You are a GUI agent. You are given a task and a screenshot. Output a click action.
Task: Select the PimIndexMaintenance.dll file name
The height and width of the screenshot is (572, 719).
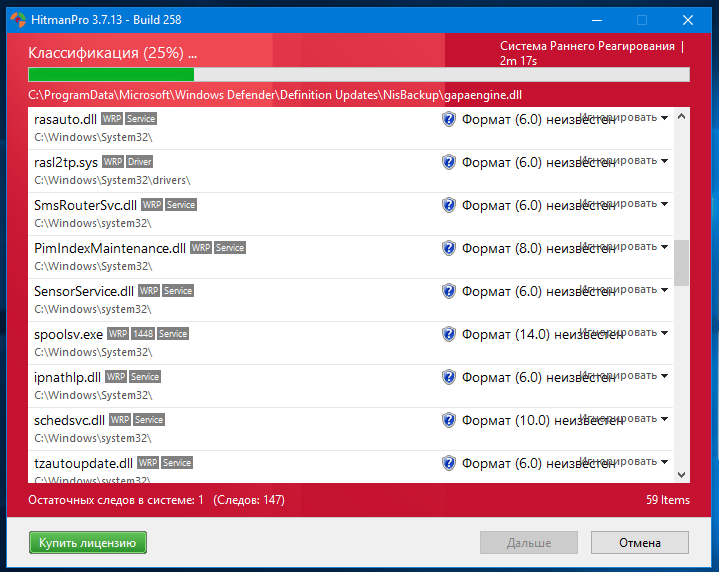tap(110, 248)
